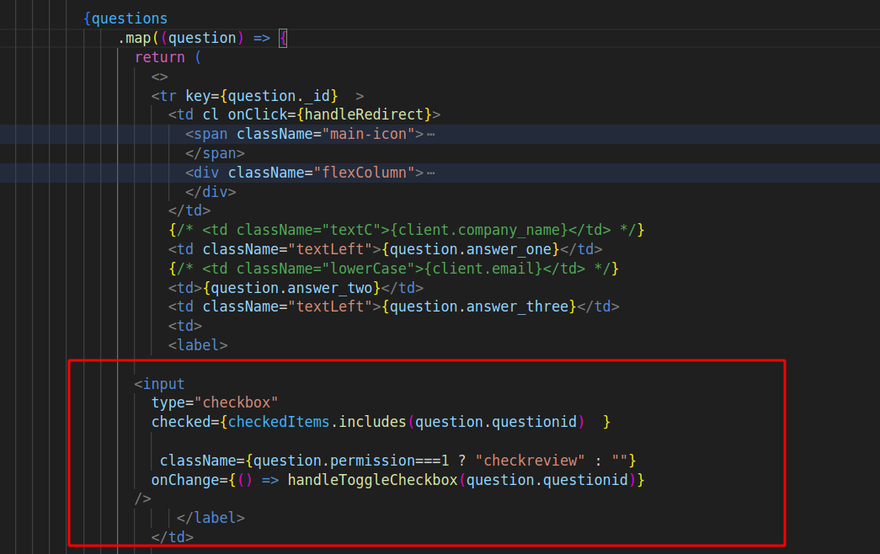Click the handleToggleCheckbox function call
880x554 pixels.
pos(373,480)
